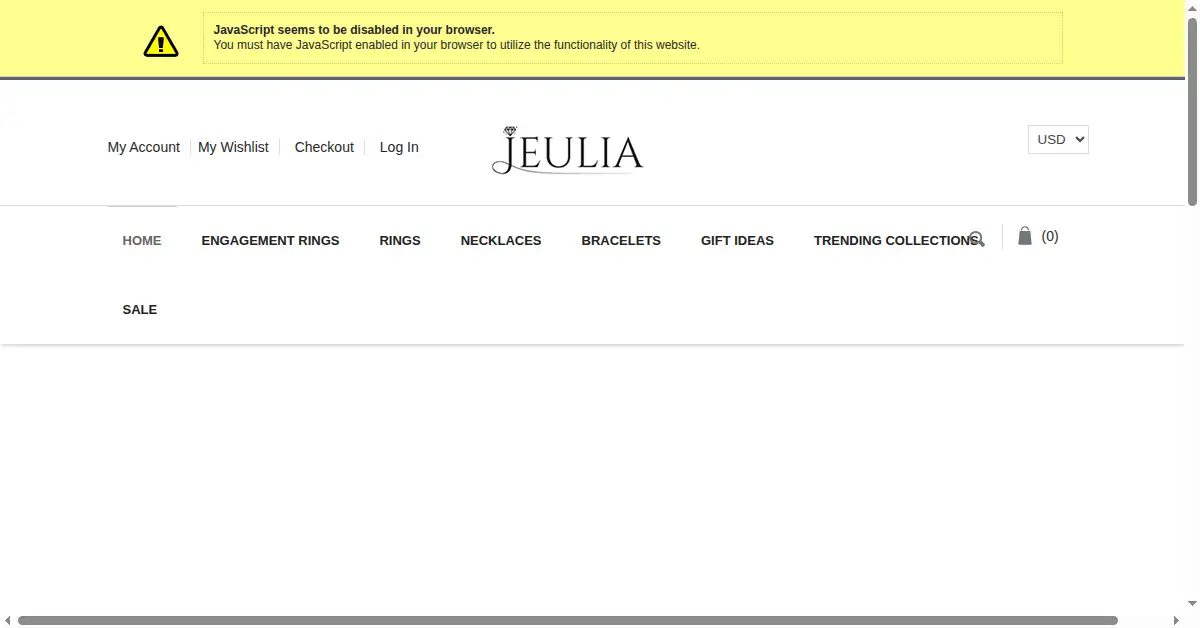This screenshot has width=1200, height=628.
Task: Go to the Home menu item
Action: pyautogui.click(x=142, y=240)
